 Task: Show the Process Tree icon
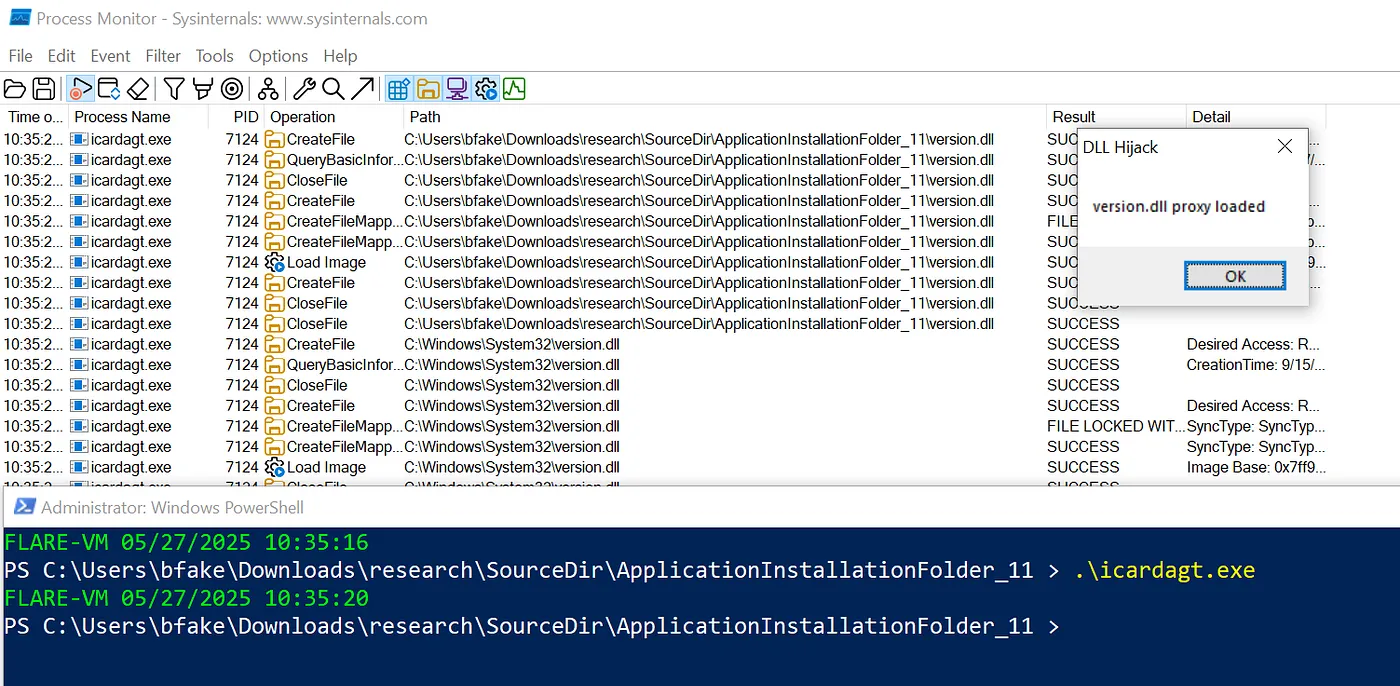(x=268, y=89)
